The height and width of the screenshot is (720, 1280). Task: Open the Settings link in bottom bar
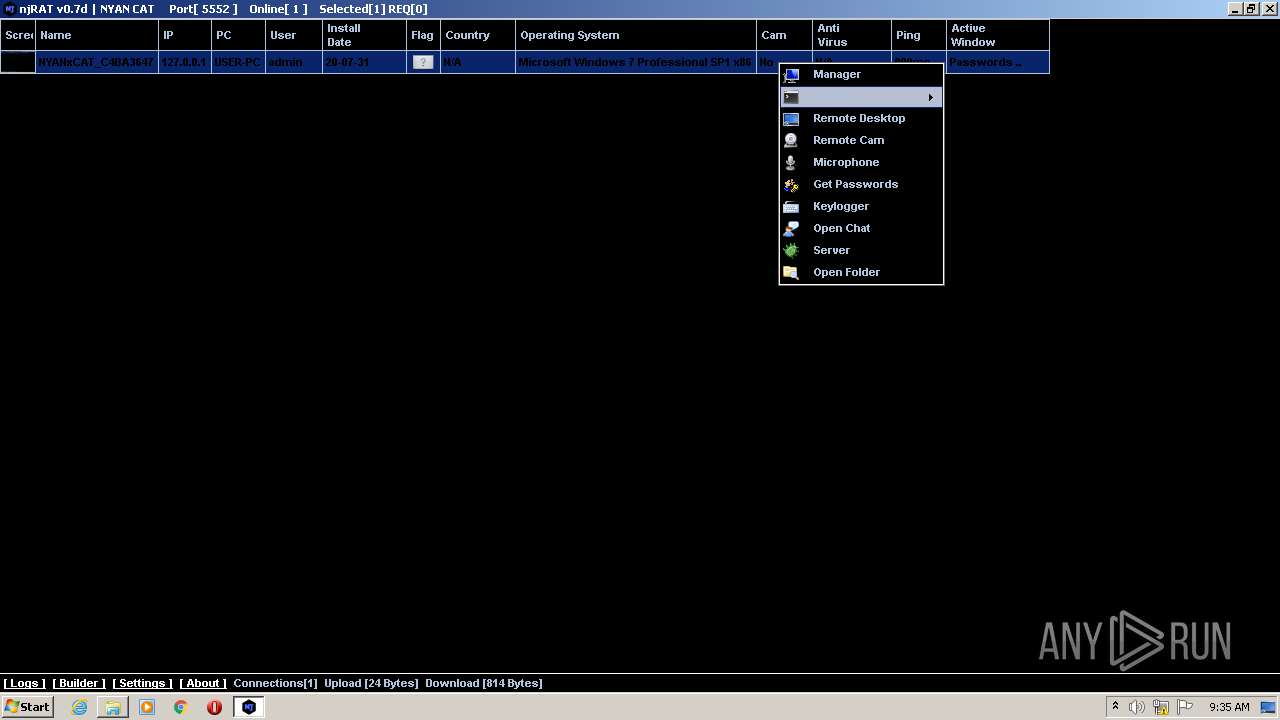[x=142, y=683]
